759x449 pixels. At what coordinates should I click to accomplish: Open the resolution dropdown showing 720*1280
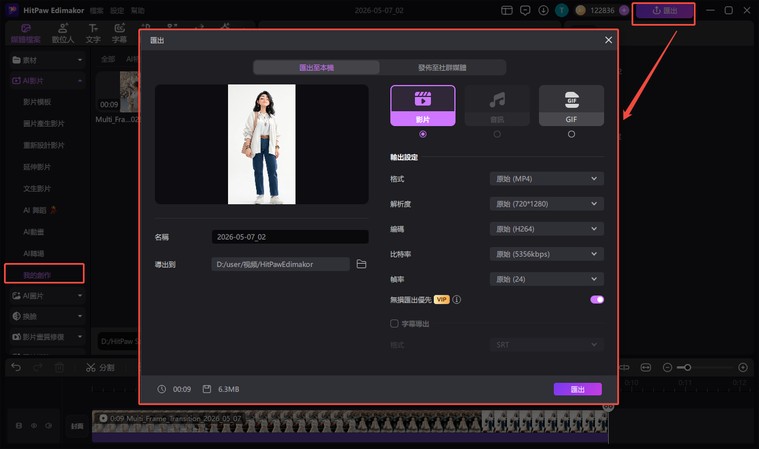[x=546, y=204]
